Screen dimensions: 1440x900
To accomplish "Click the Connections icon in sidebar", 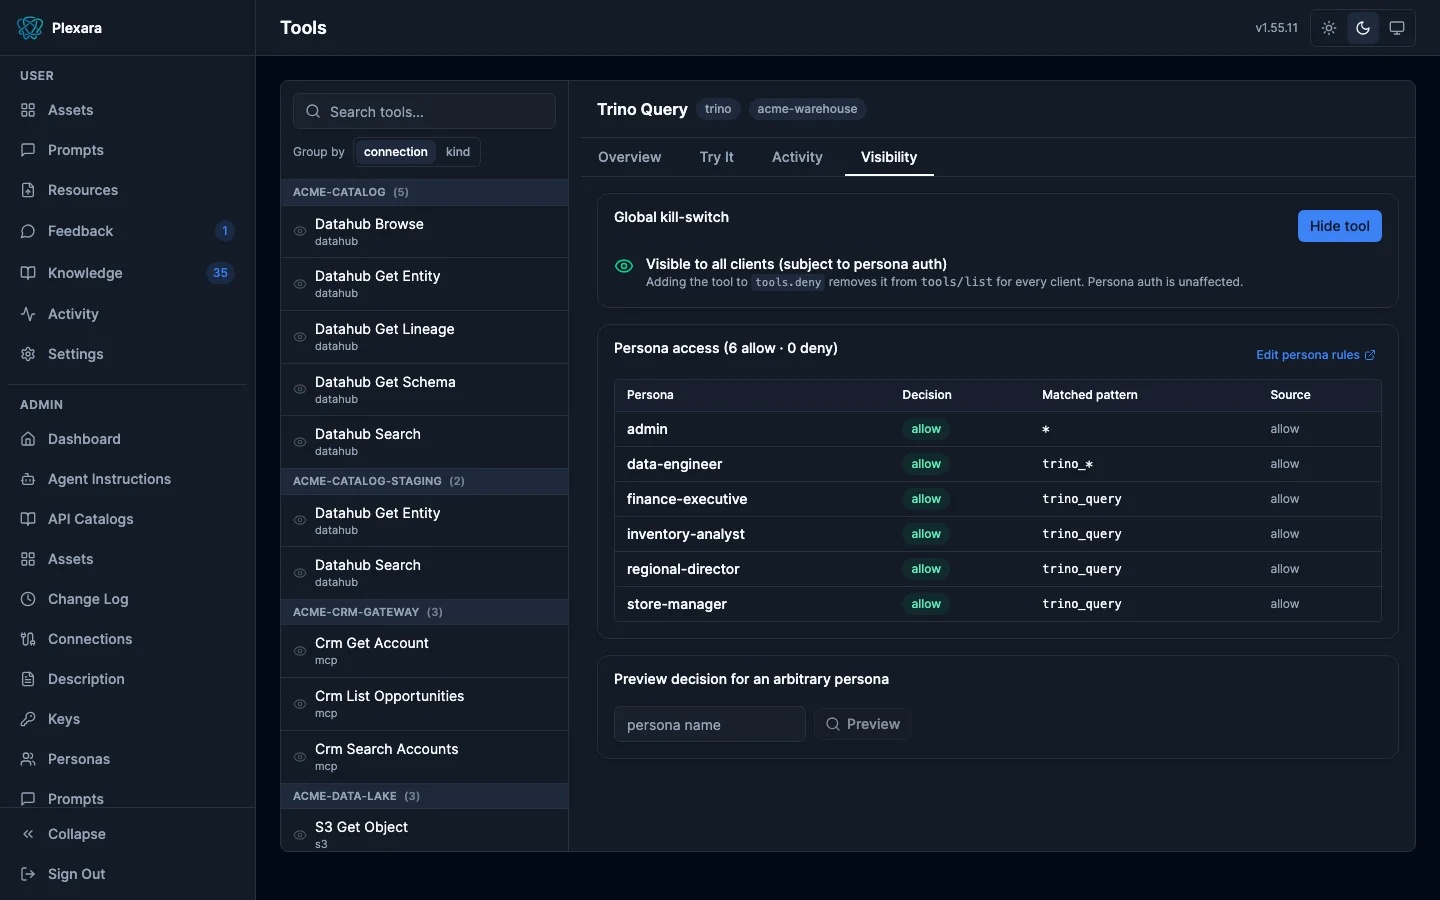I will (28, 639).
